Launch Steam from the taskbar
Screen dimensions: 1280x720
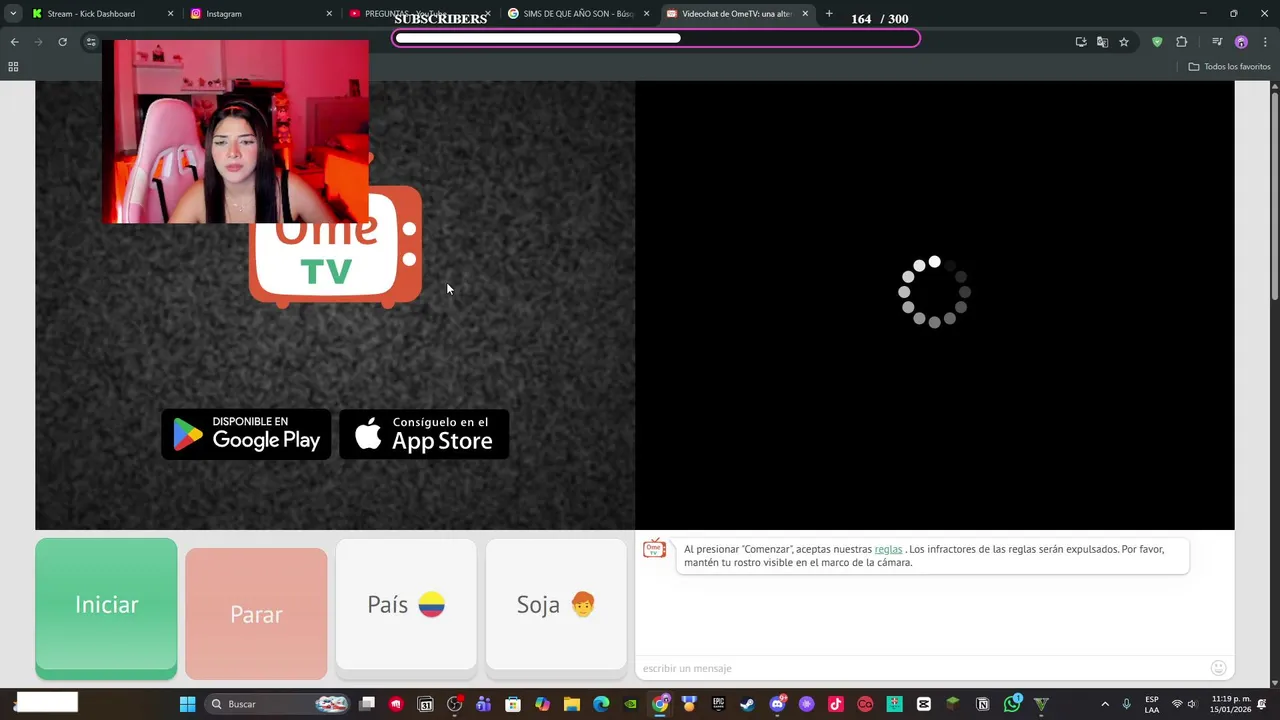(747, 704)
